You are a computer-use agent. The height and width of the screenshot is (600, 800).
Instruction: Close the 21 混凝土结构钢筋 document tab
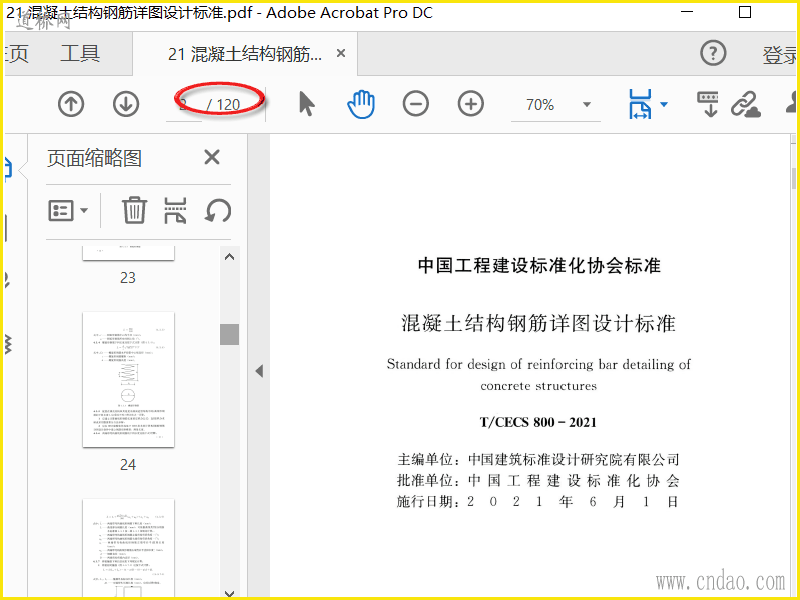(341, 53)
